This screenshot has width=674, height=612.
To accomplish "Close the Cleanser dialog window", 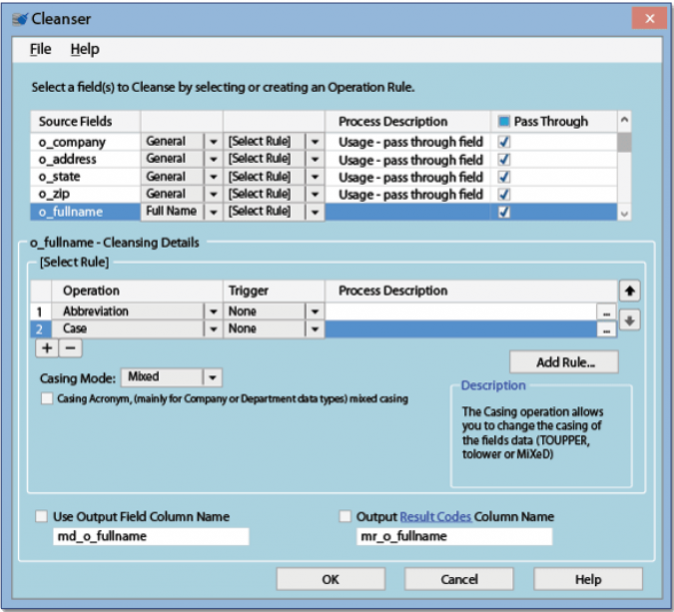I will (650, 18).
